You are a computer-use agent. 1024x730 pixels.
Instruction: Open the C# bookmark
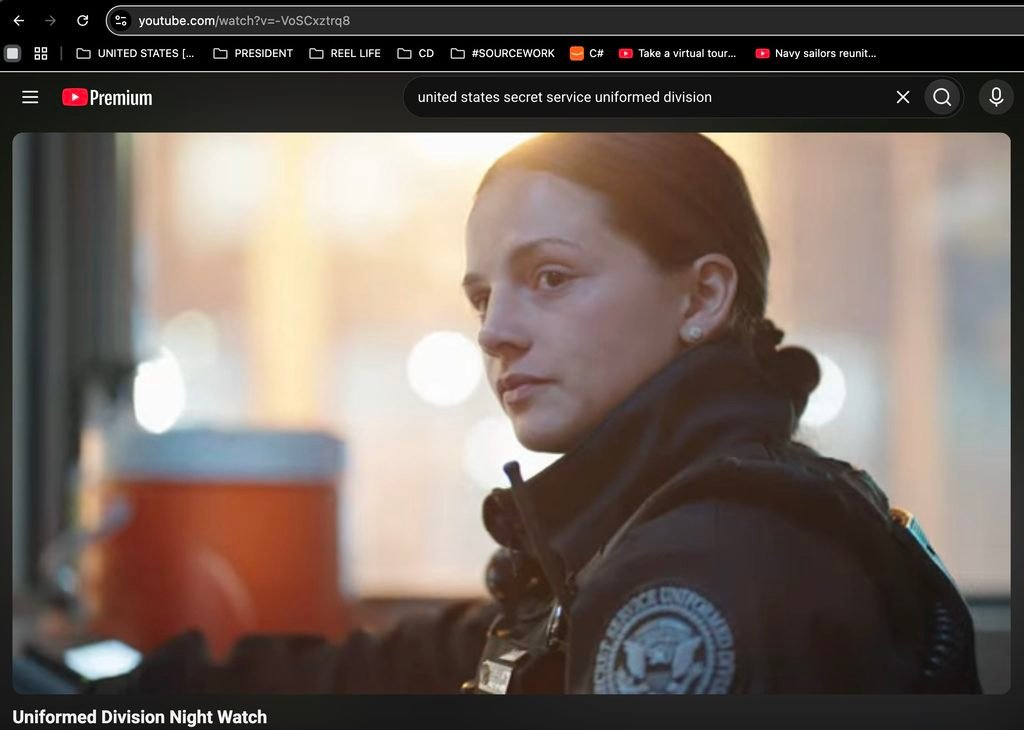coord(586,54)
